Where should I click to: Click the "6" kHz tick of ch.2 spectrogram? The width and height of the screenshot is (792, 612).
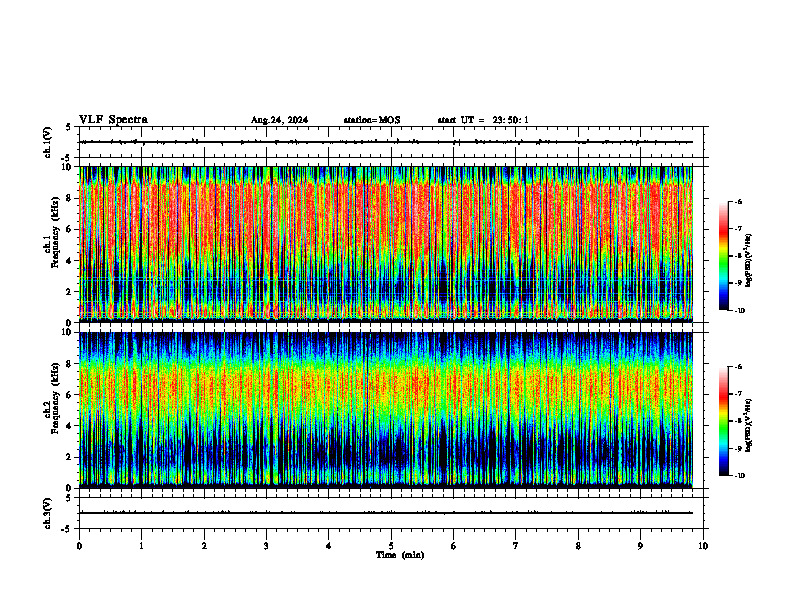pyautogui.click(x=68, y=395)
